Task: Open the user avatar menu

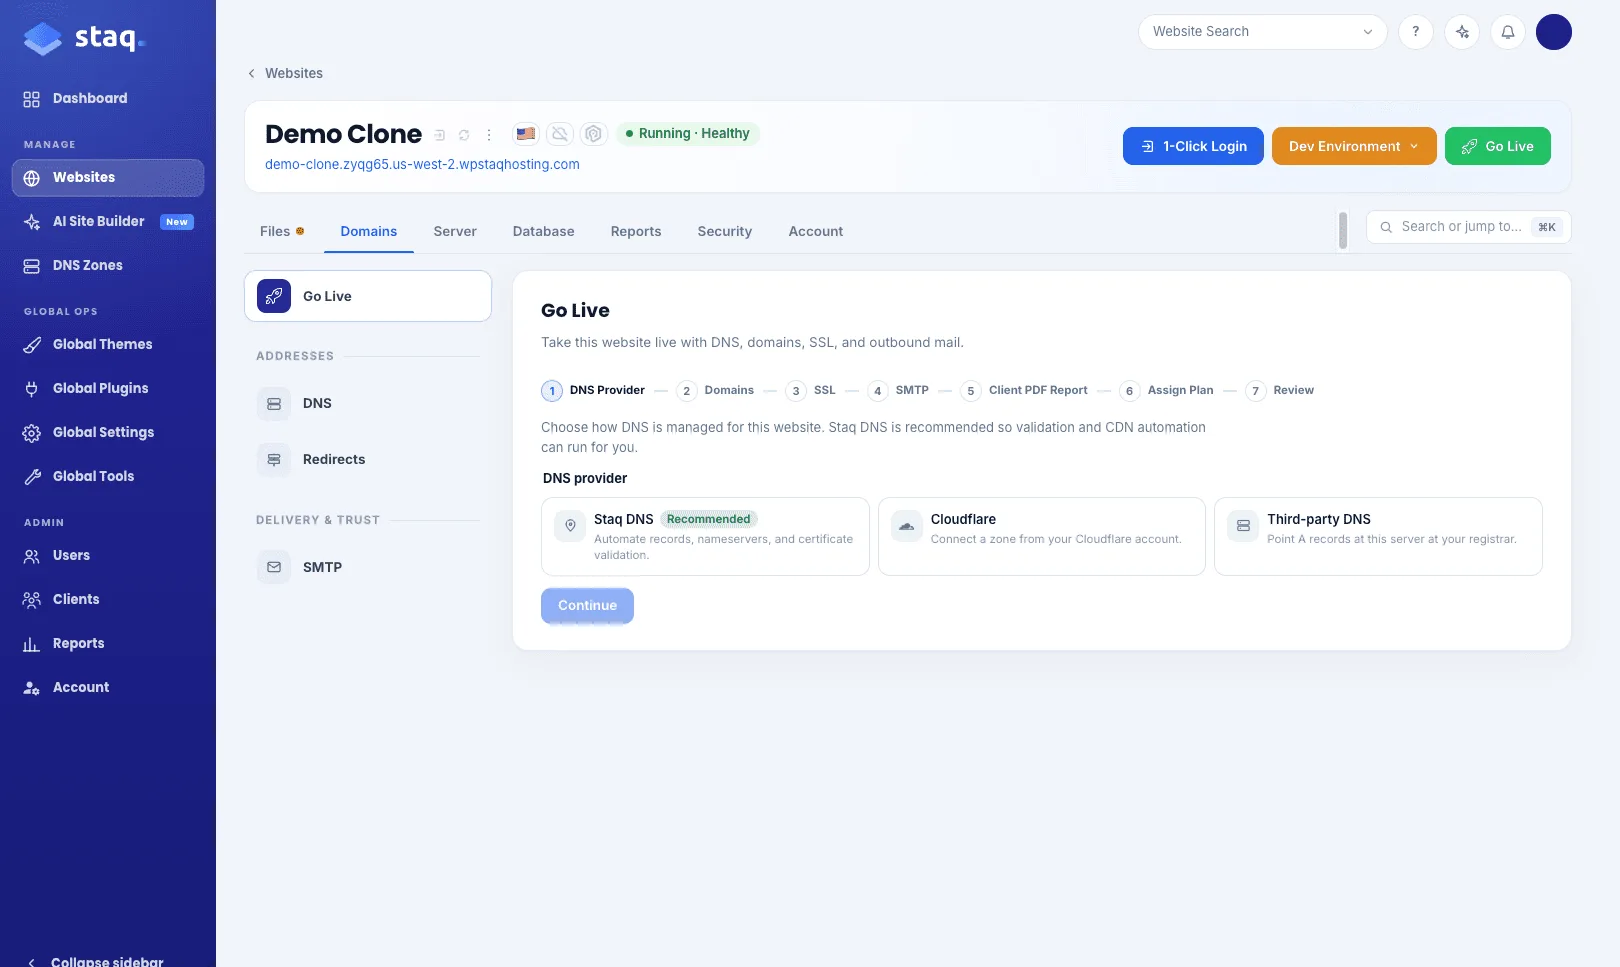Action: [1554, 32]
